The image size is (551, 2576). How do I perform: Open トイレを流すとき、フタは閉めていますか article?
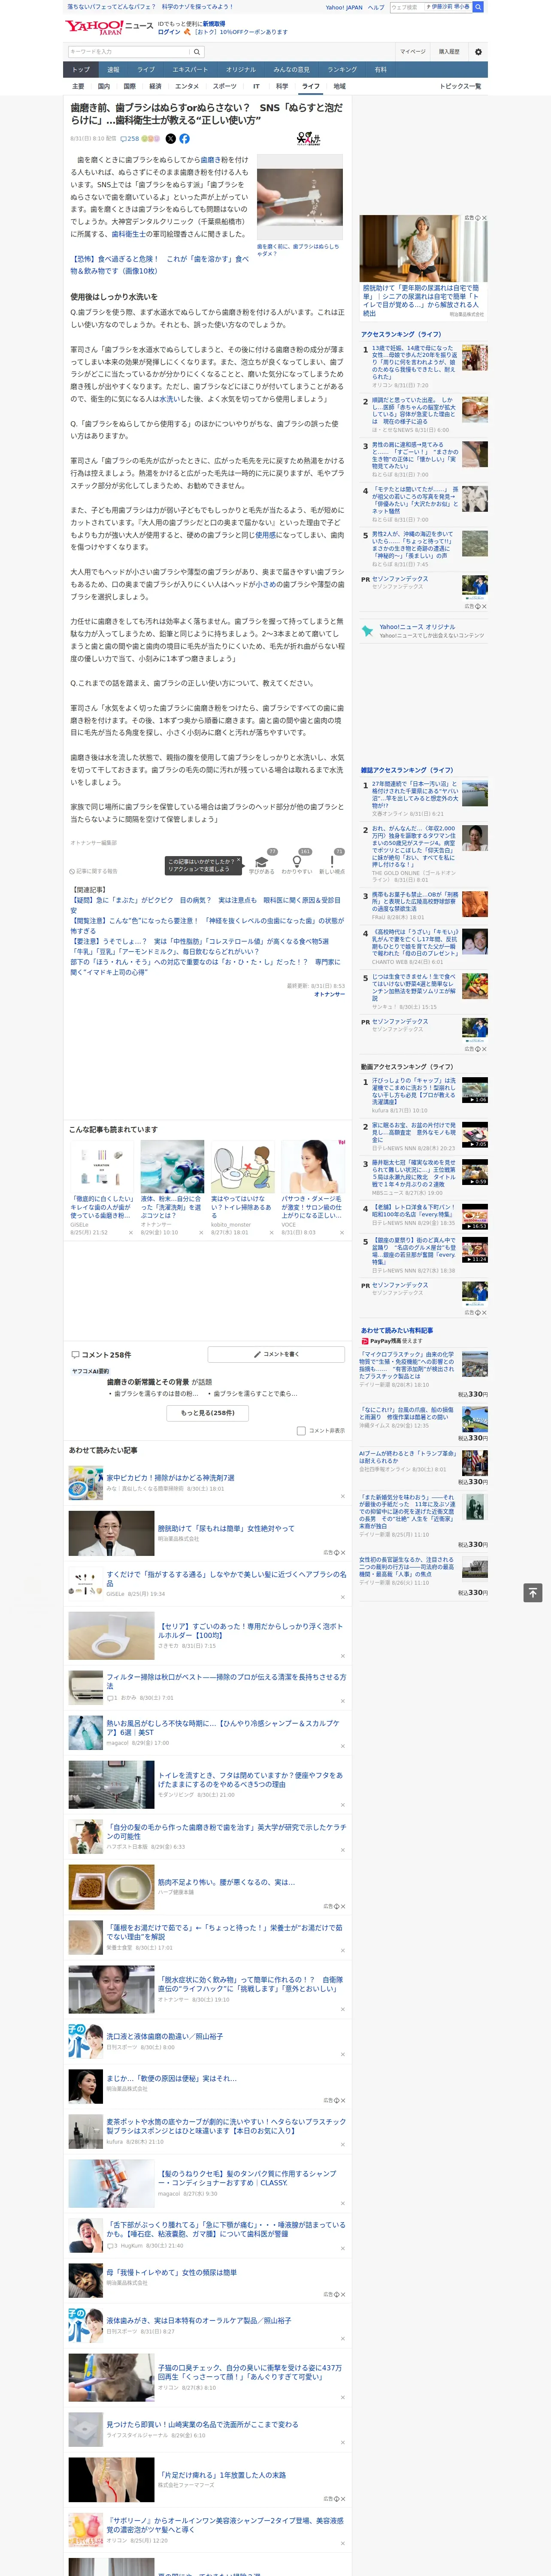click(x=251, y=1779)
